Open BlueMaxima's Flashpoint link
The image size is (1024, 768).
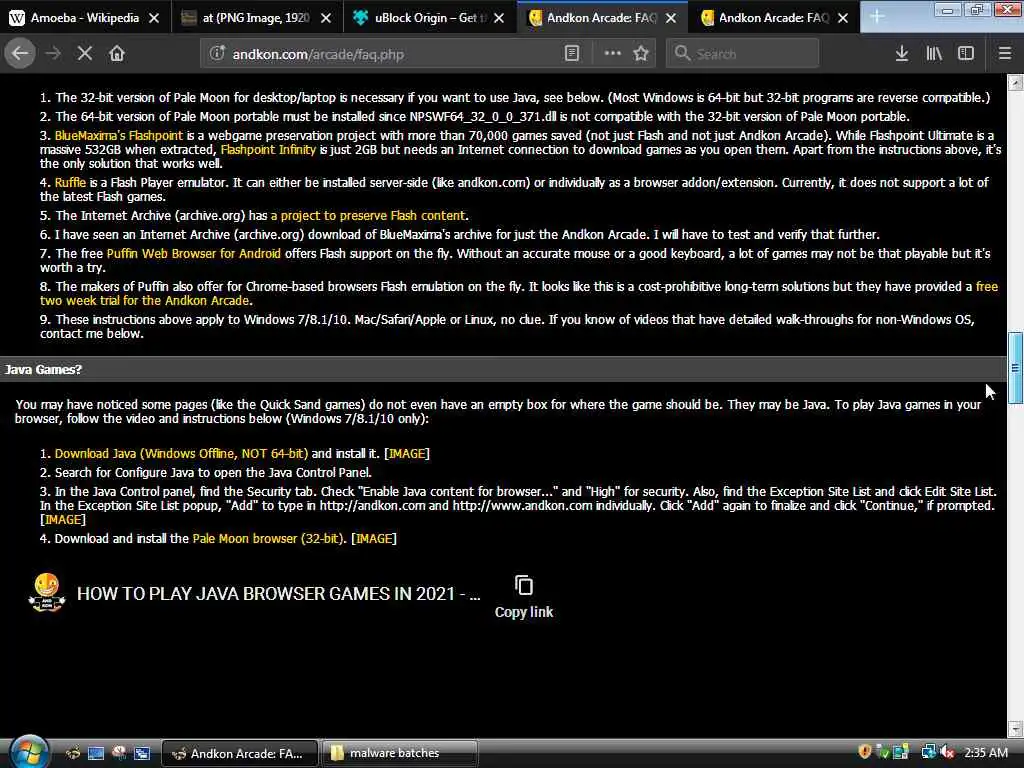(x=118, y=135)
